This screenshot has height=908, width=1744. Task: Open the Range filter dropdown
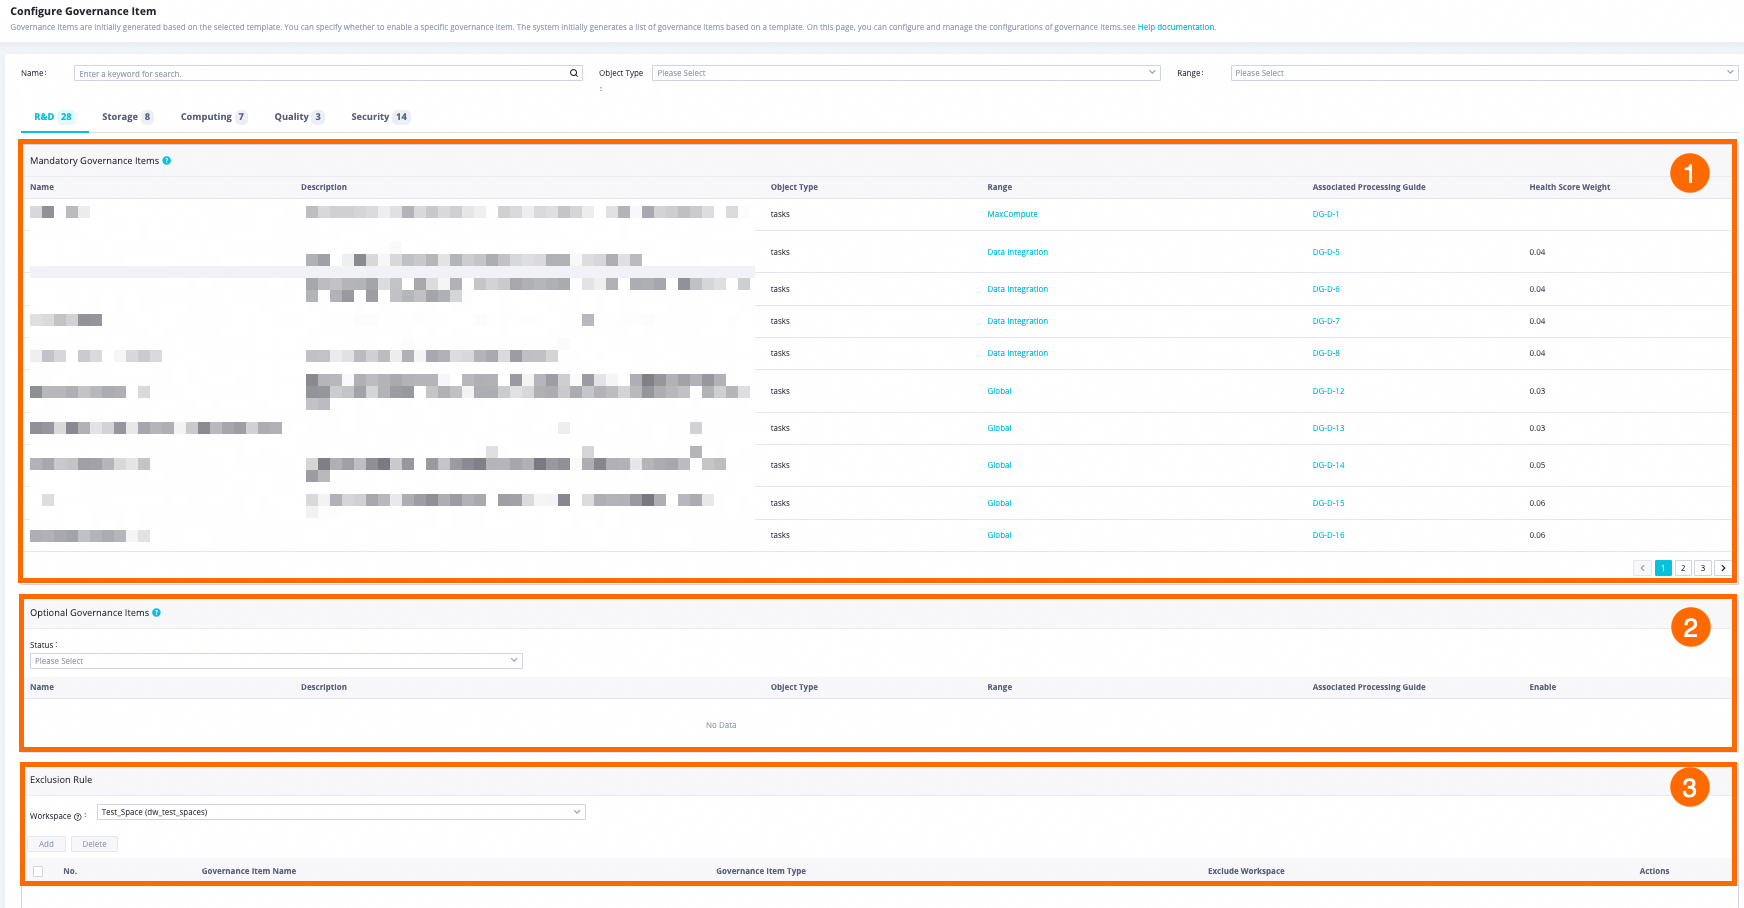pos(1484,73)
